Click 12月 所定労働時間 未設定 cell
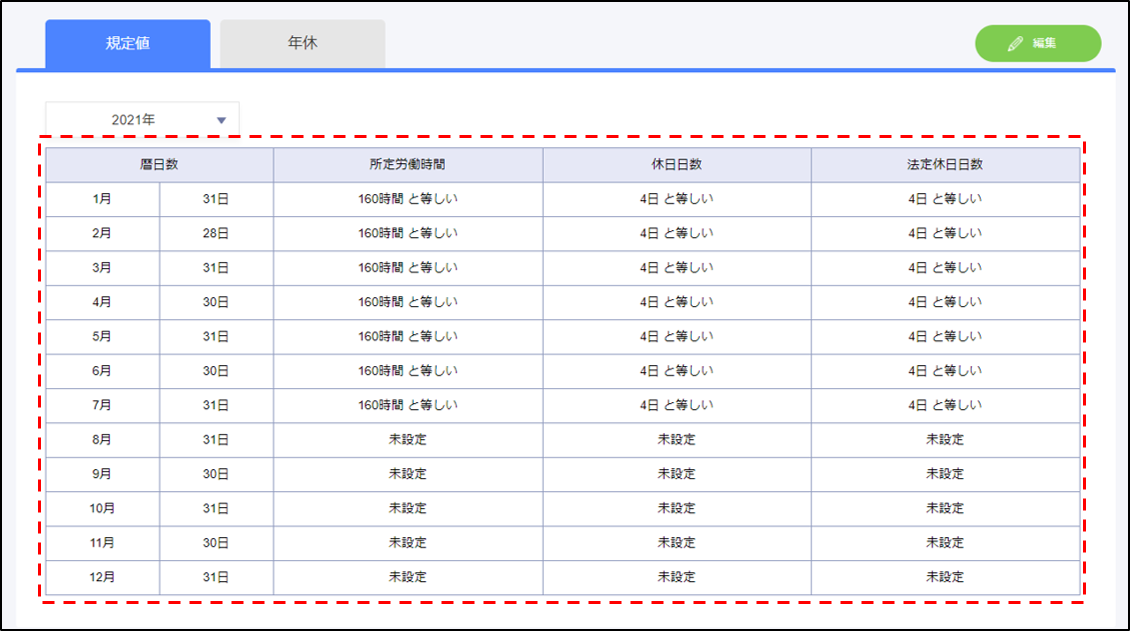Image resolution: width=1130 pixels, height=631 pixels. click(x=408, y=578)
